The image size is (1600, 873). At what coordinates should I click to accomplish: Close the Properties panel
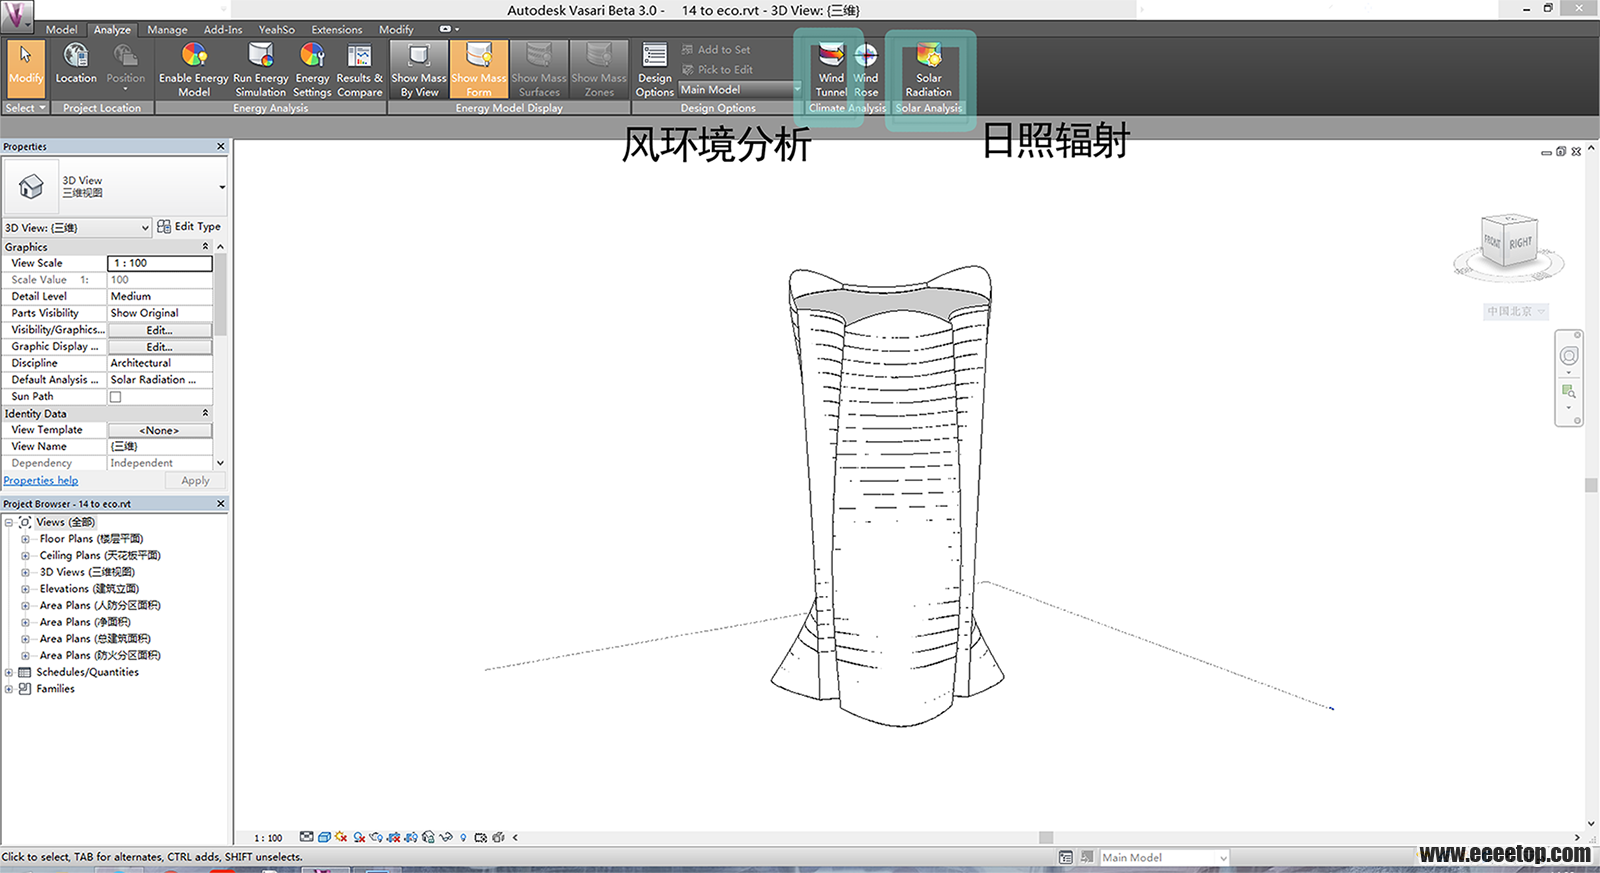pyautogui.click(x=221, y=146)
